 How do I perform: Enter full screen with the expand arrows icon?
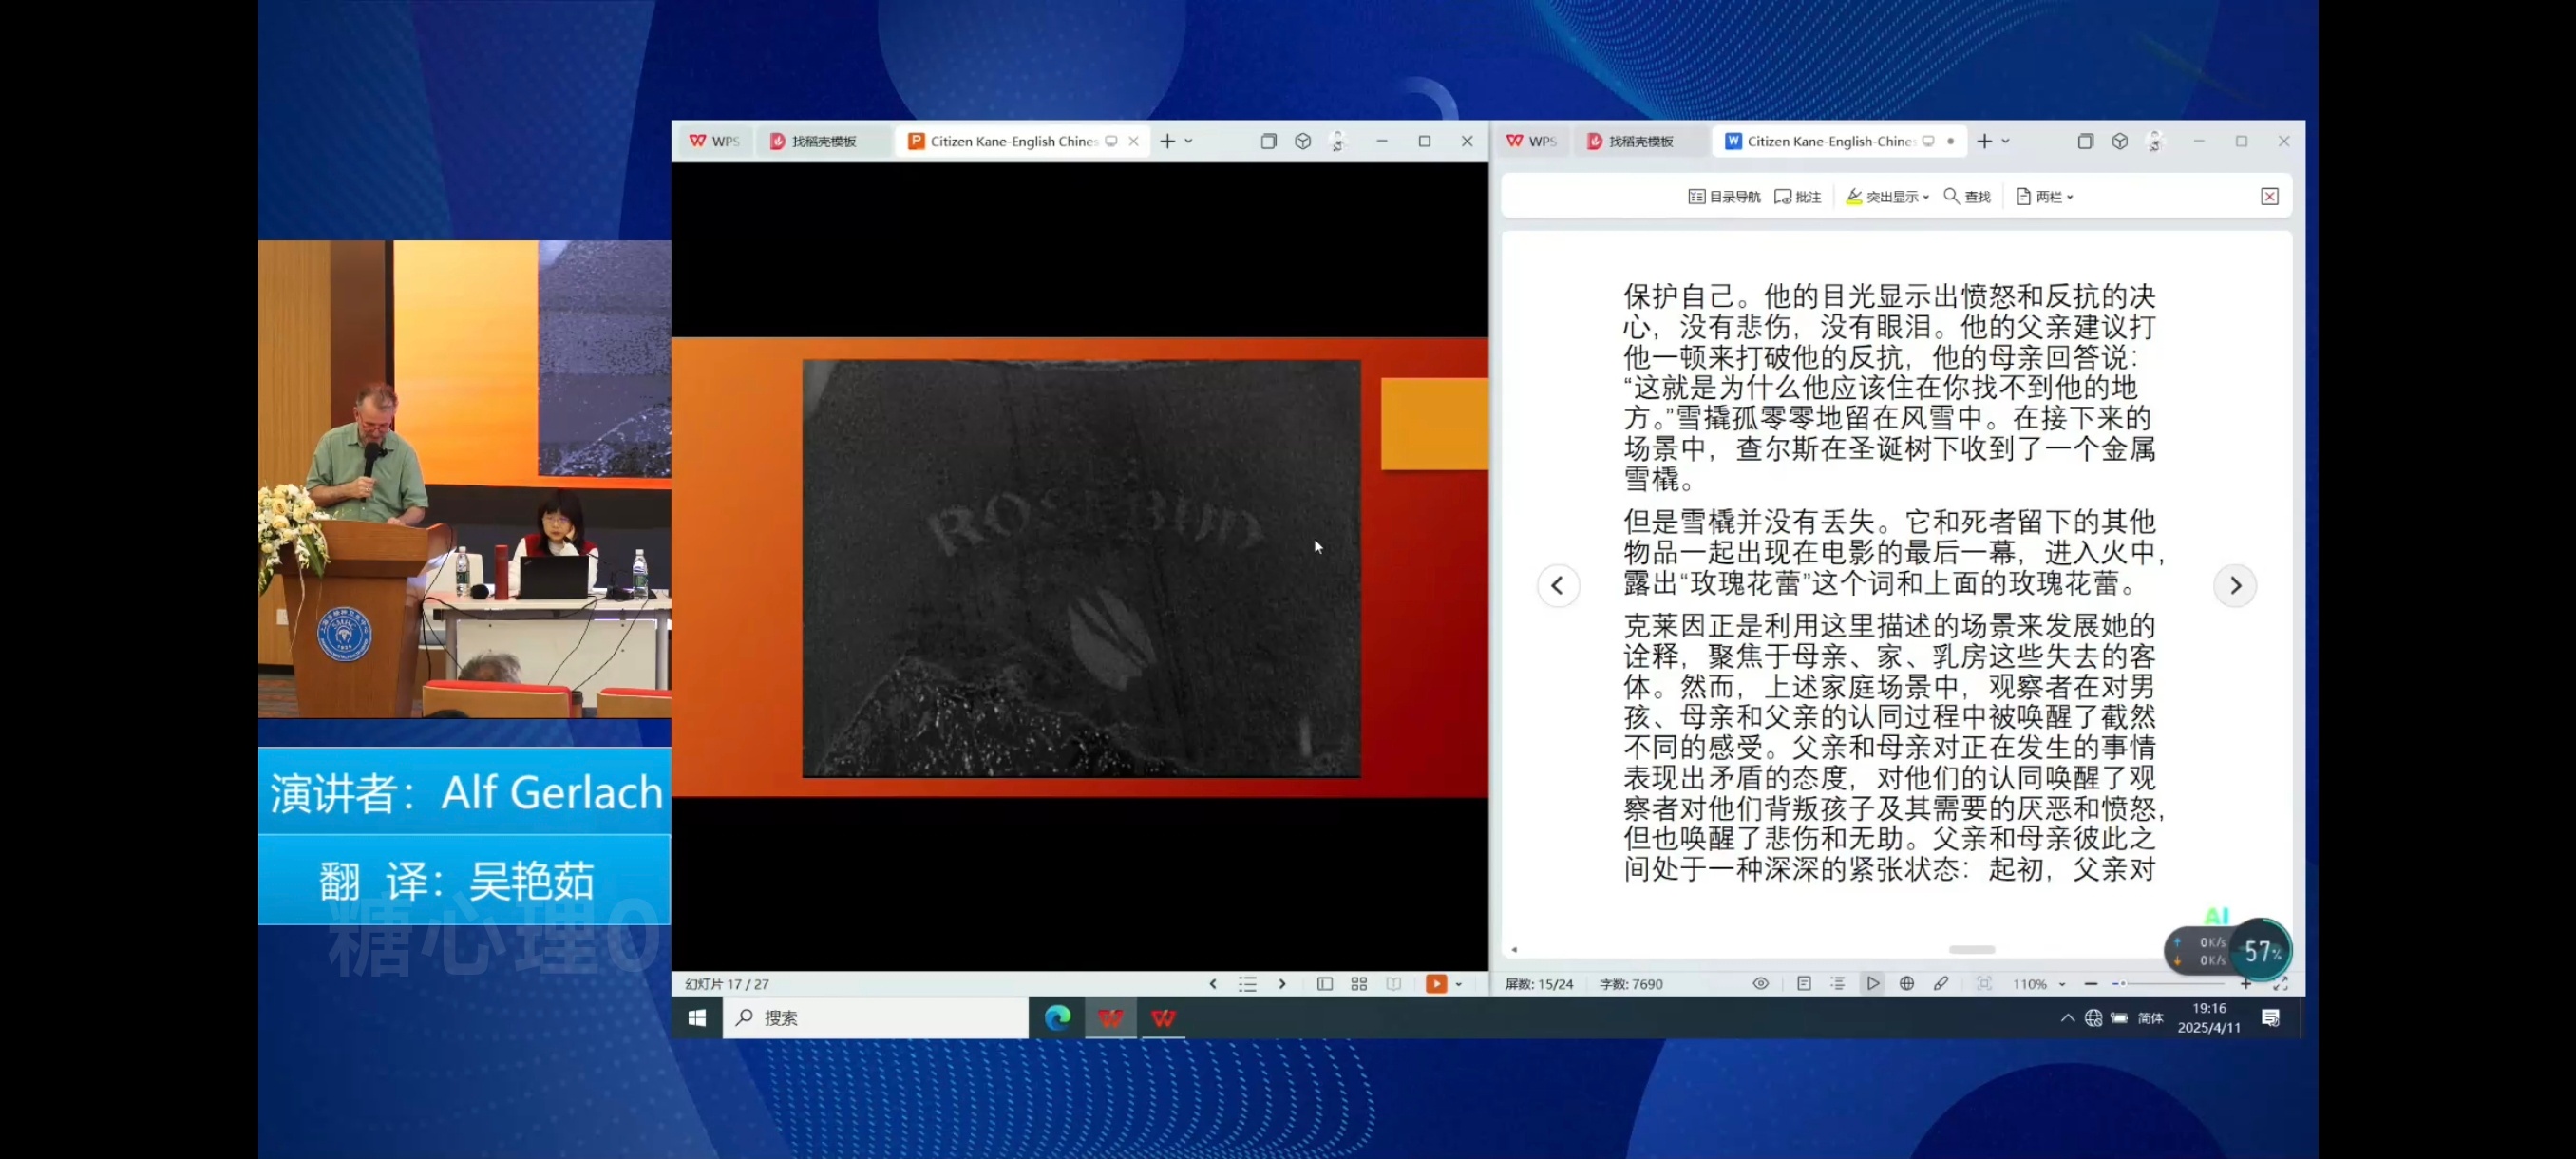(2280, 984)
